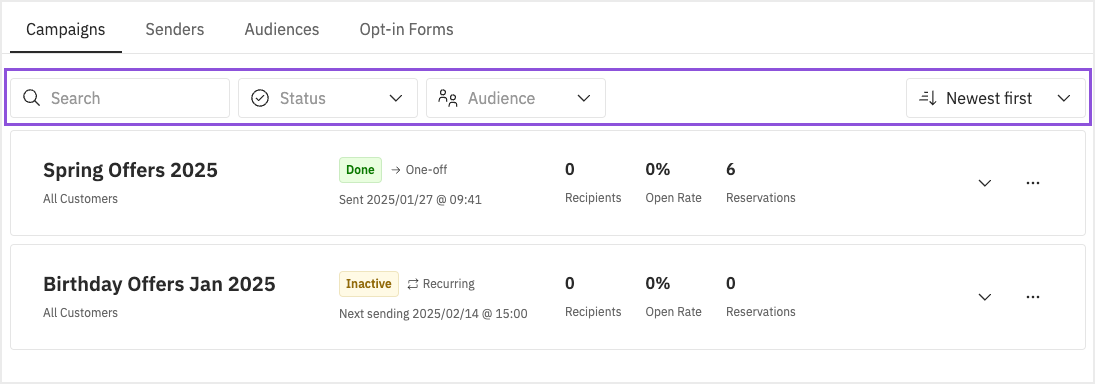Go to the Opt-in Forms tab
Image resolution: width=1095 pixels, height=384 pixels.
[406, 29]
